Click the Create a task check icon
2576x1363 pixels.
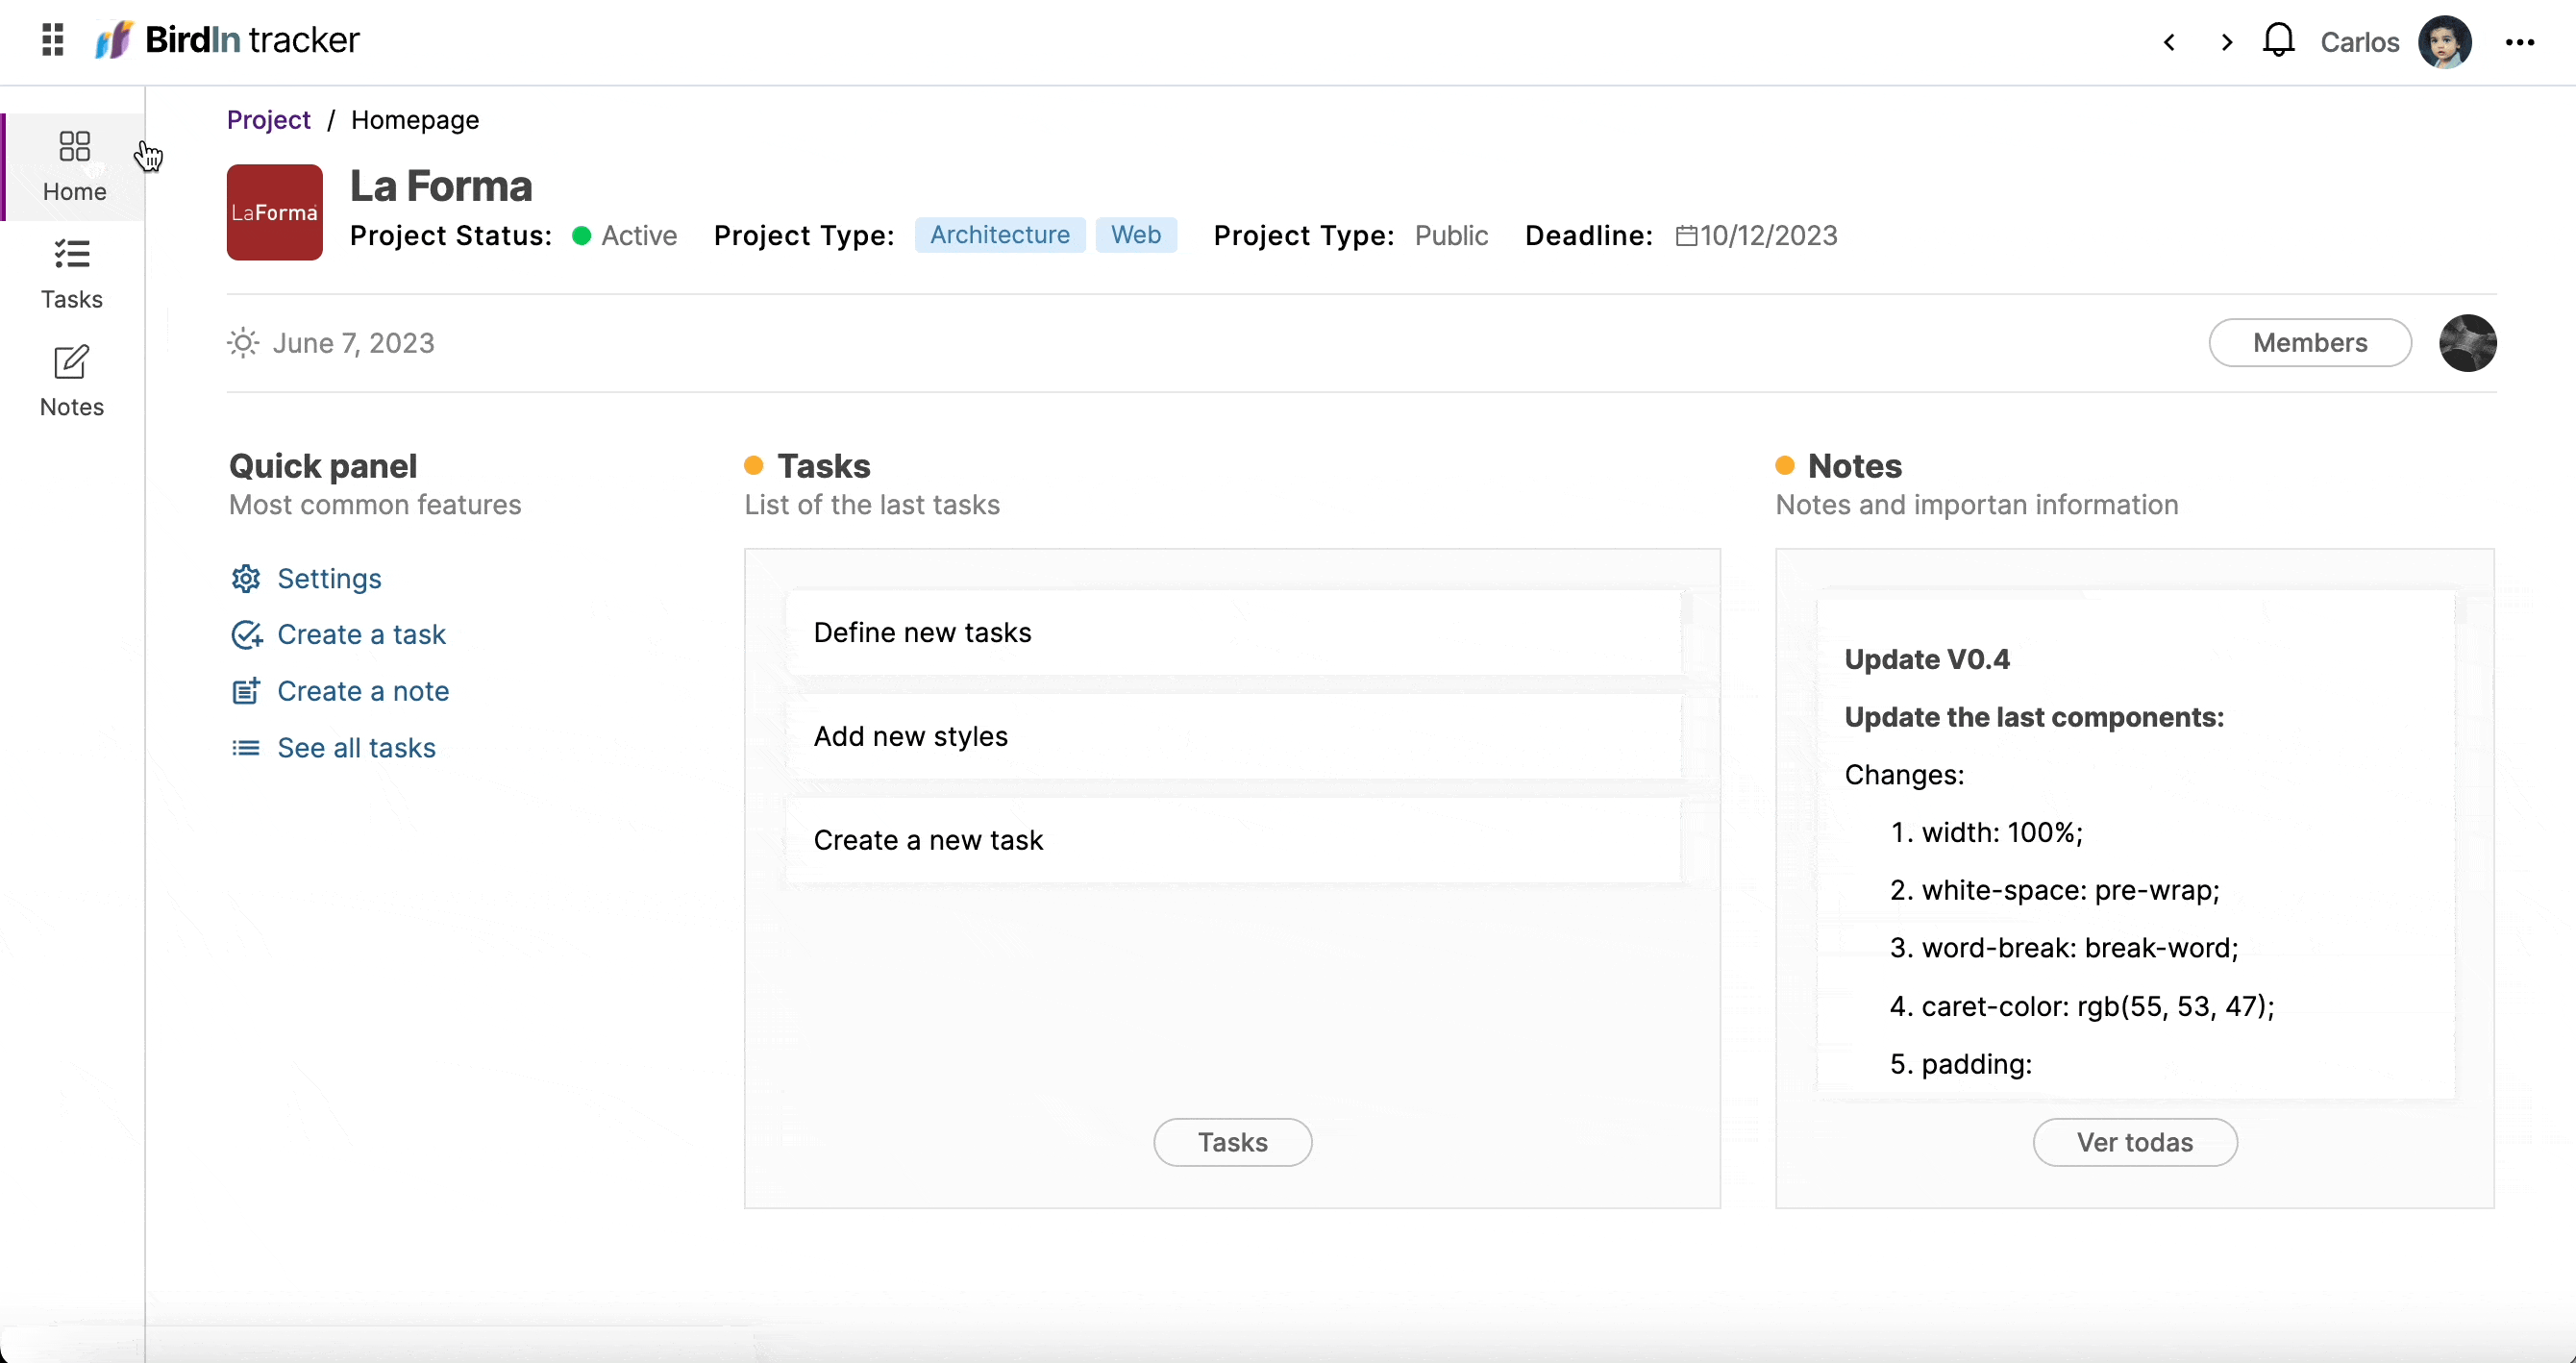[246, 635]
